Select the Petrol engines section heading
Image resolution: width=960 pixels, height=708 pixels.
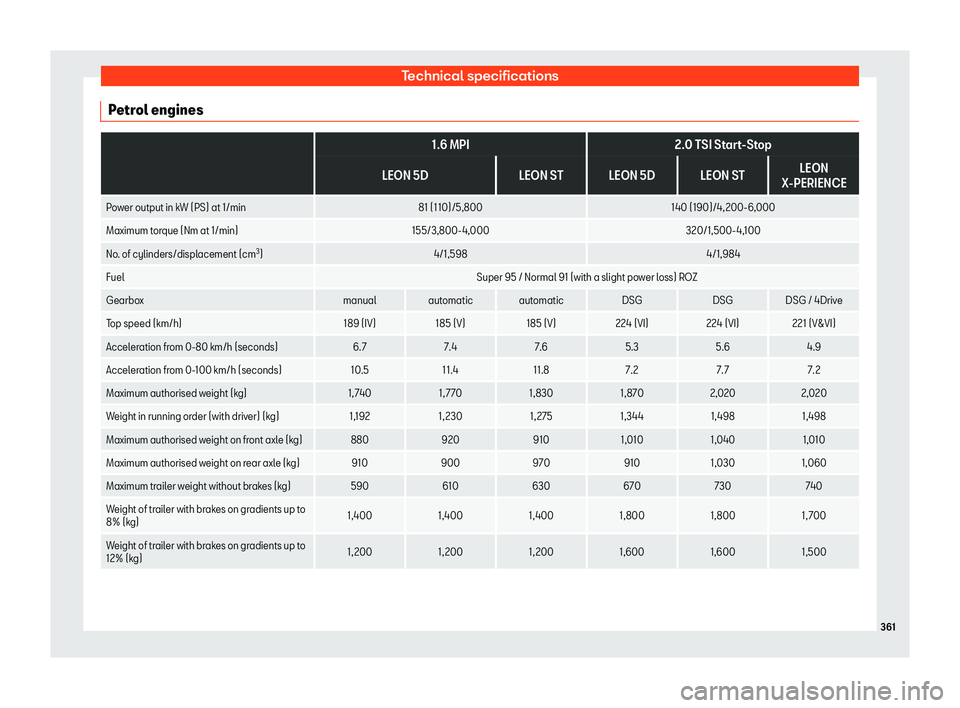(154, 109)
